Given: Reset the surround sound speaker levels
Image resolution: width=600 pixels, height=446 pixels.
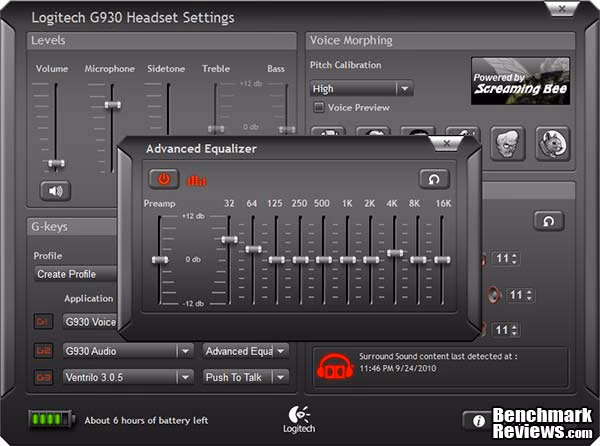Looking at the screenshot, I should click(549, 221).
